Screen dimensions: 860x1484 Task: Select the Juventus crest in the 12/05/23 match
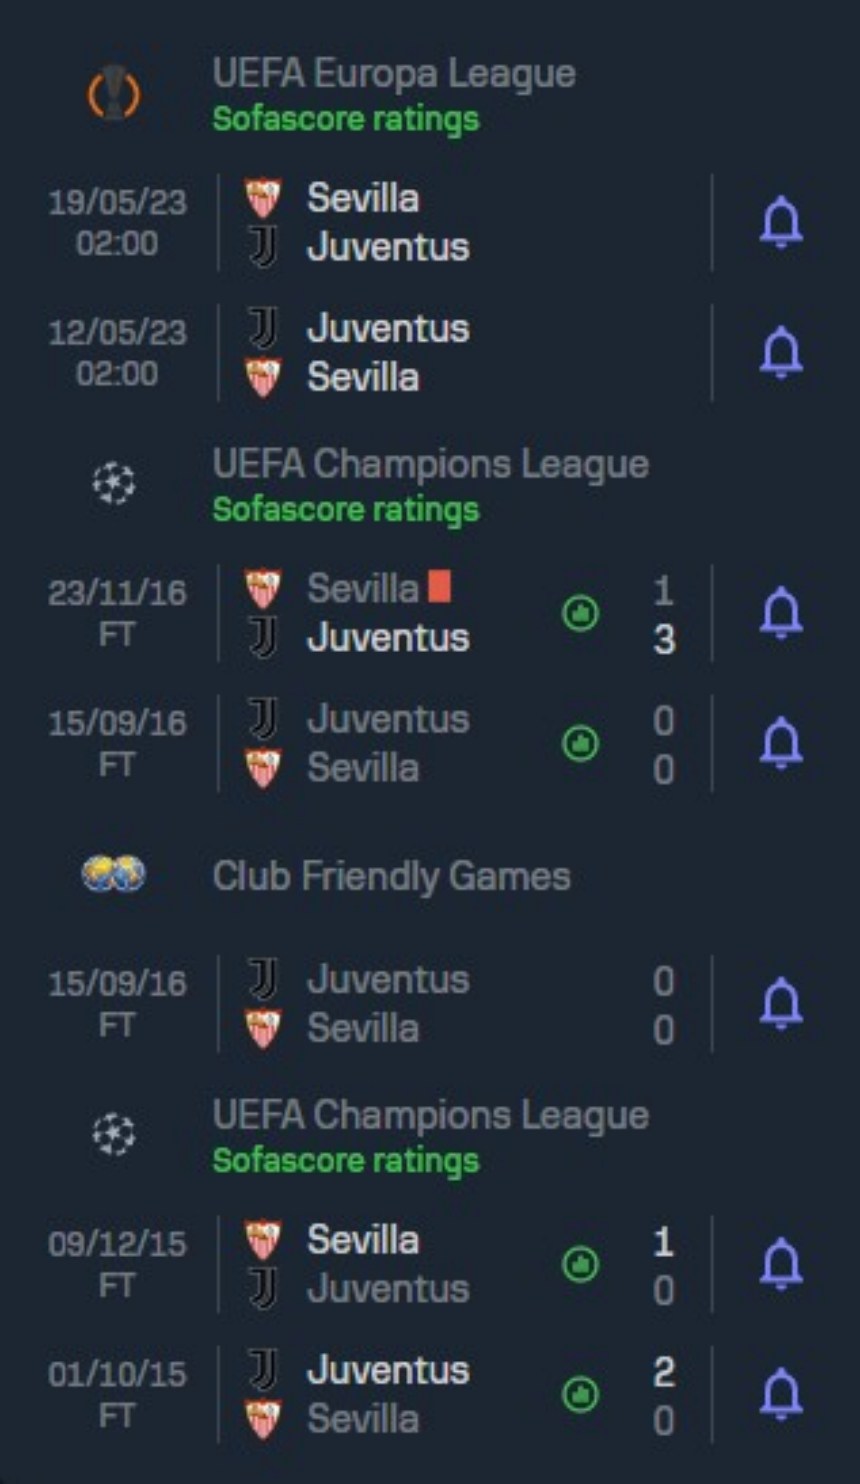tap(260, 328)
